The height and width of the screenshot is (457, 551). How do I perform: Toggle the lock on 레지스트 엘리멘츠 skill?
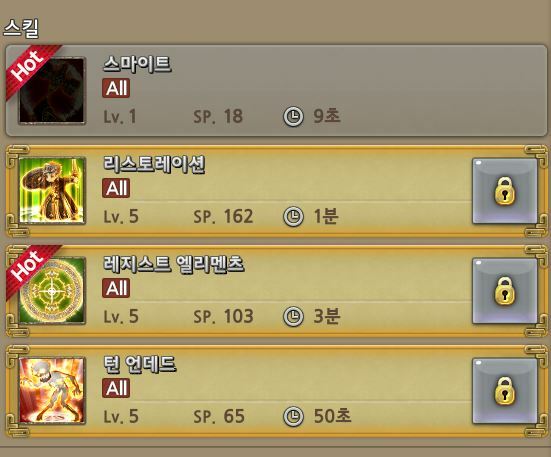coord(505,291)
